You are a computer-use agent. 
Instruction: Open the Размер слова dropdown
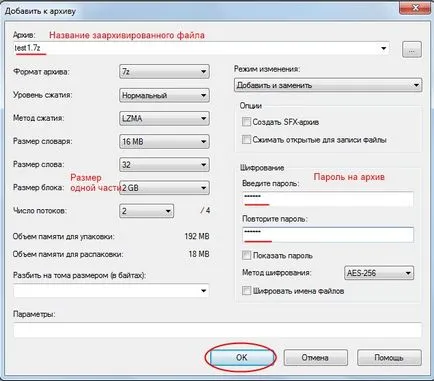pos(164,165)
